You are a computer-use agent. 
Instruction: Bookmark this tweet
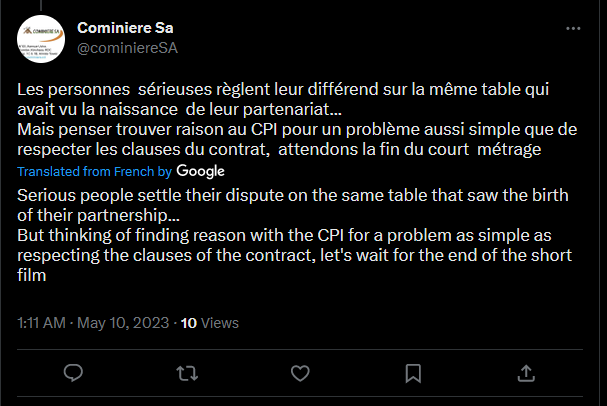coord(413,373)
